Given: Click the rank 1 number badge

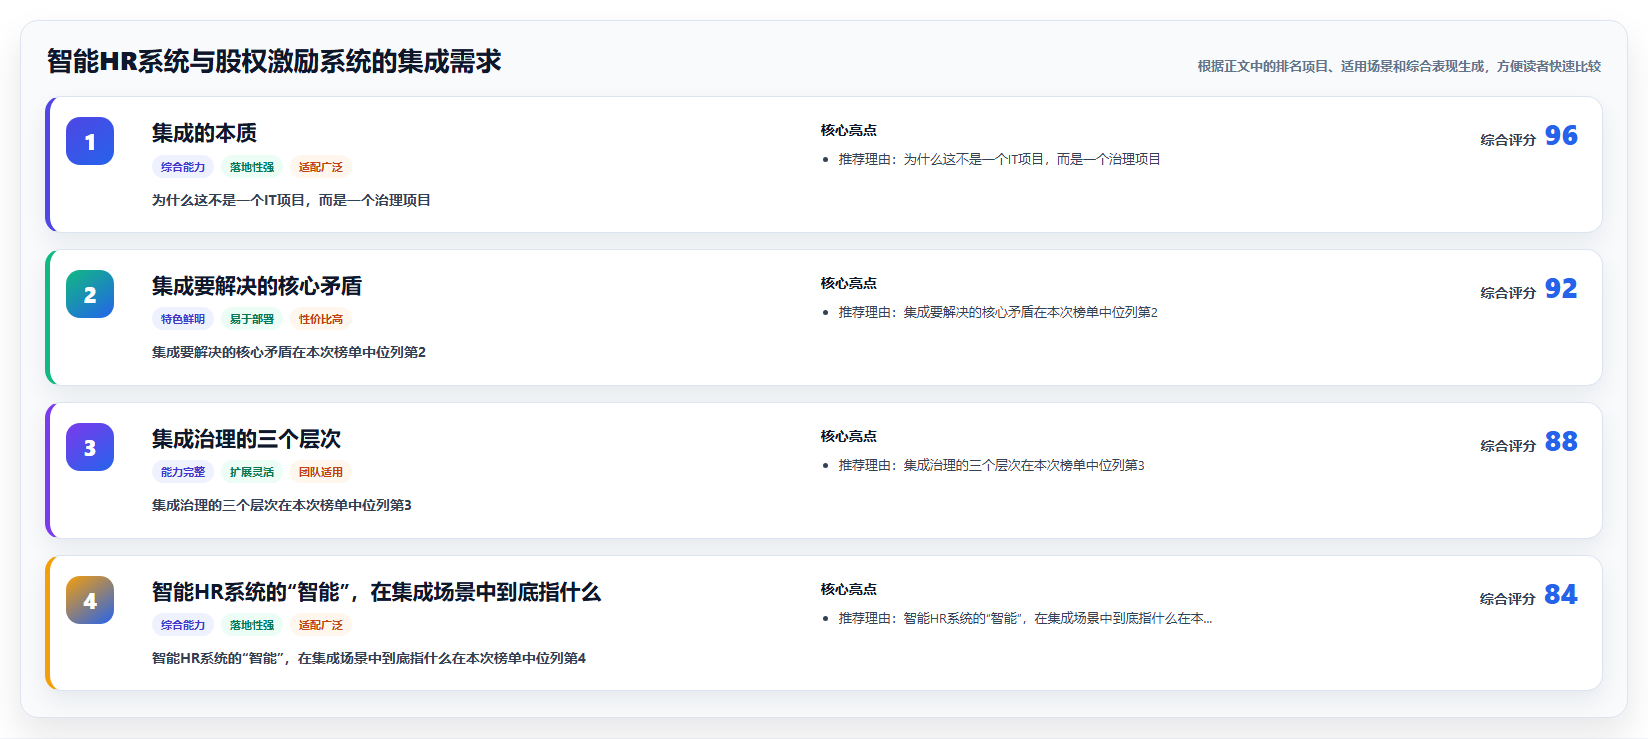Looking at the screenshot, I should (90, 141).
